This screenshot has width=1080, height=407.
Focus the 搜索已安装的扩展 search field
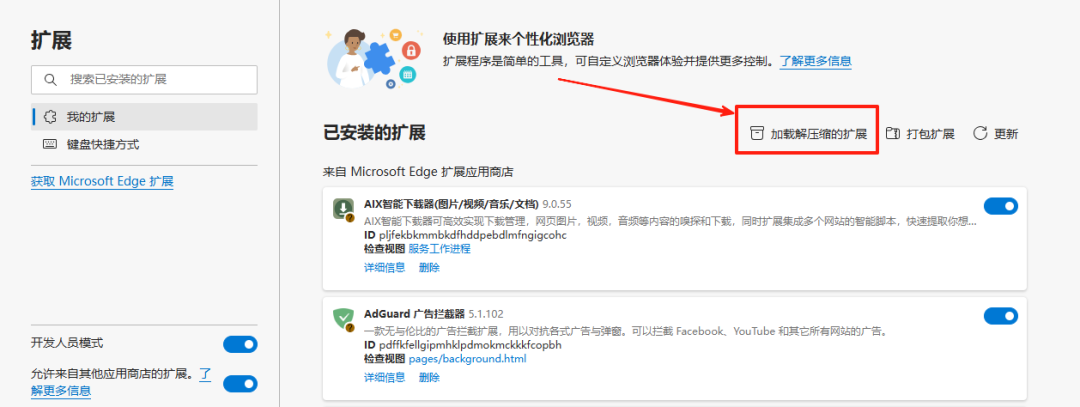pyautogui.click(x=144, y=80)
